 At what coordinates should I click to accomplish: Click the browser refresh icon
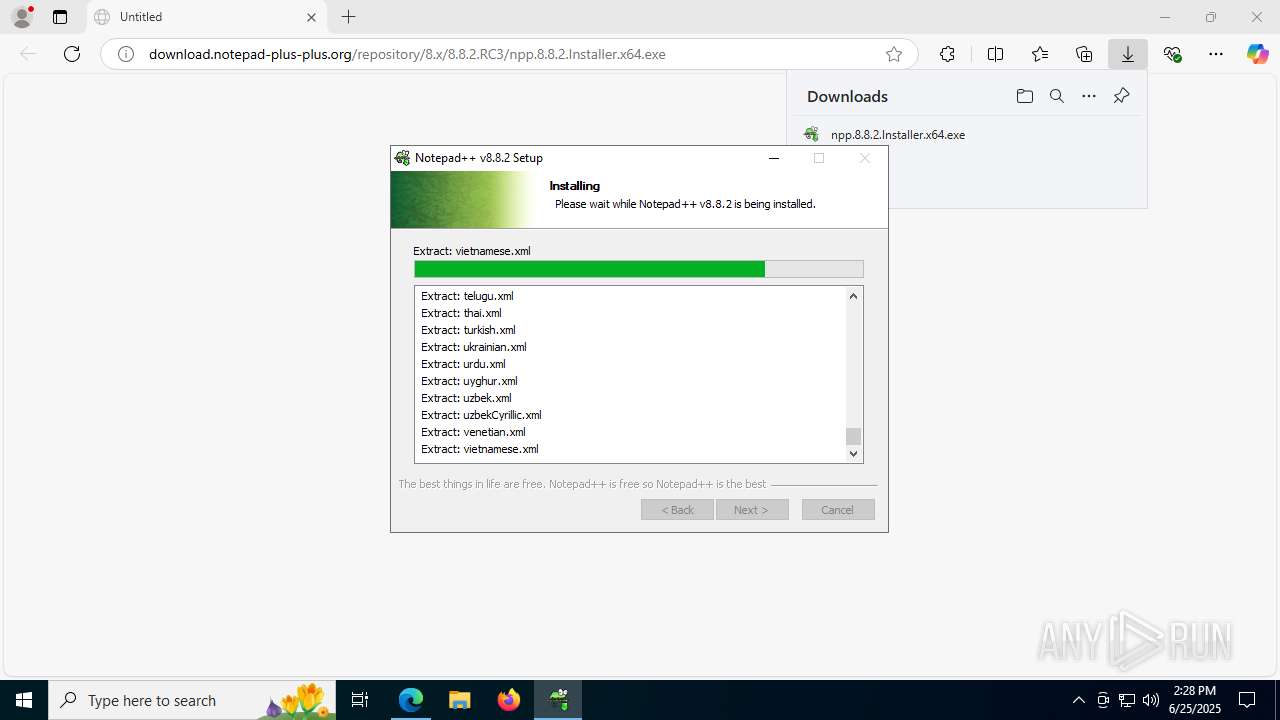tap(72, 54)
